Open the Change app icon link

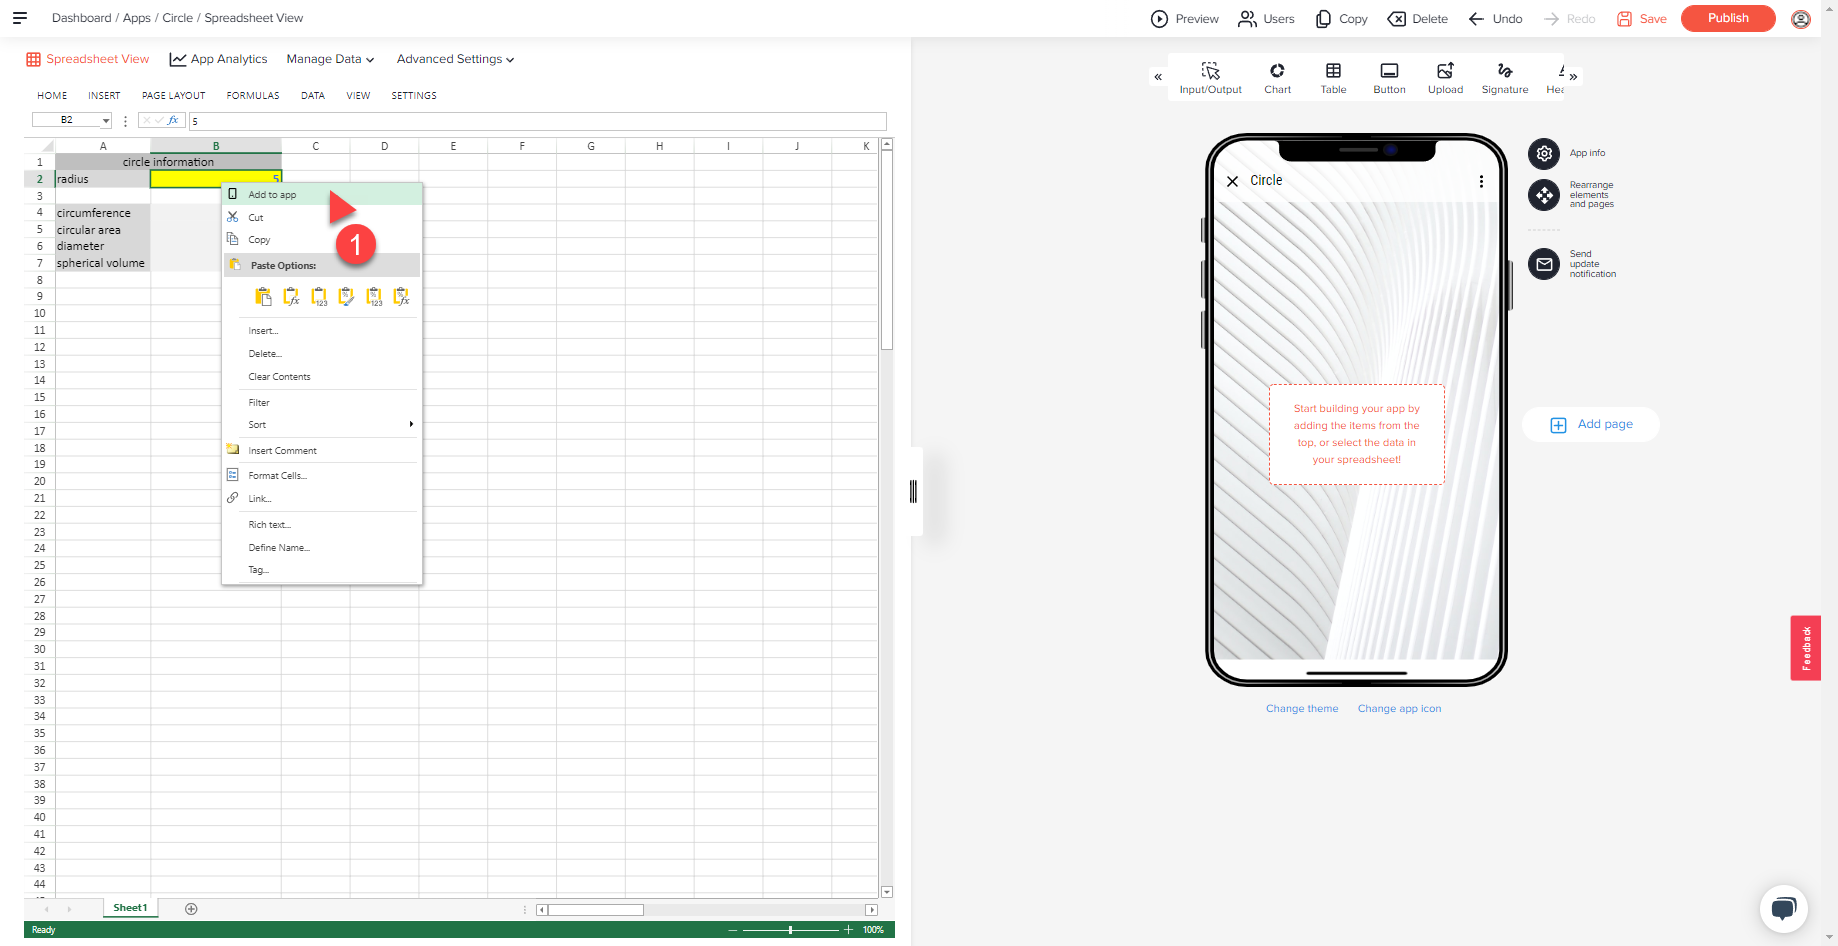coord(1399,709)
